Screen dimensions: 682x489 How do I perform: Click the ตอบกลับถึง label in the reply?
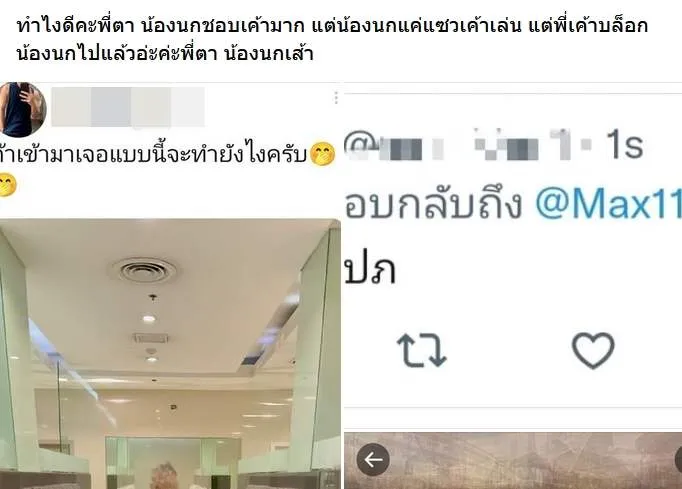[x=433, y=203]
